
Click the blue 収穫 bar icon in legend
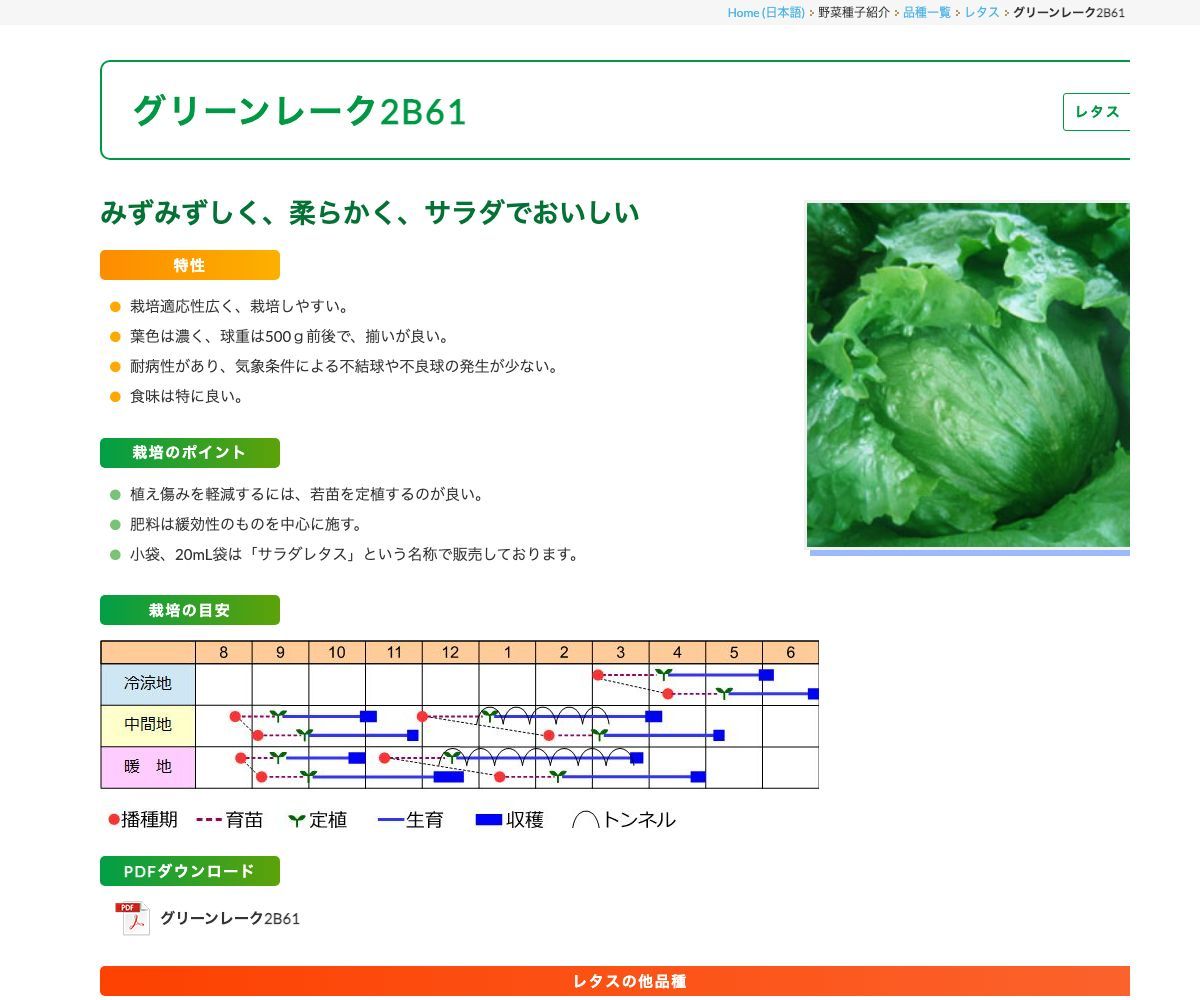(487, 819)
